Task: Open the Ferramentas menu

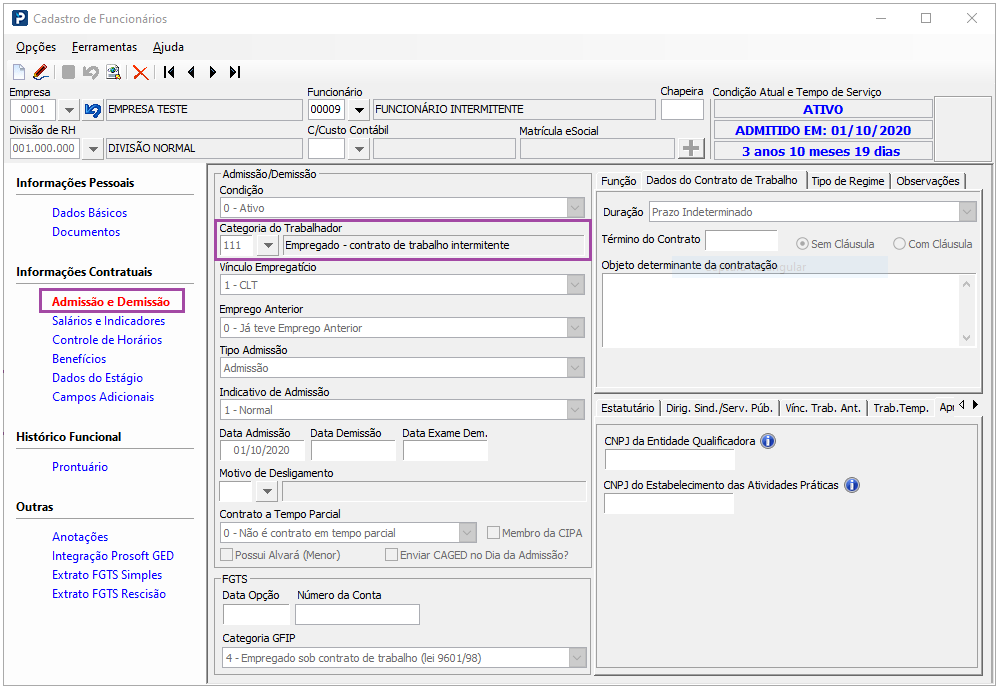Action: (105, 47)
